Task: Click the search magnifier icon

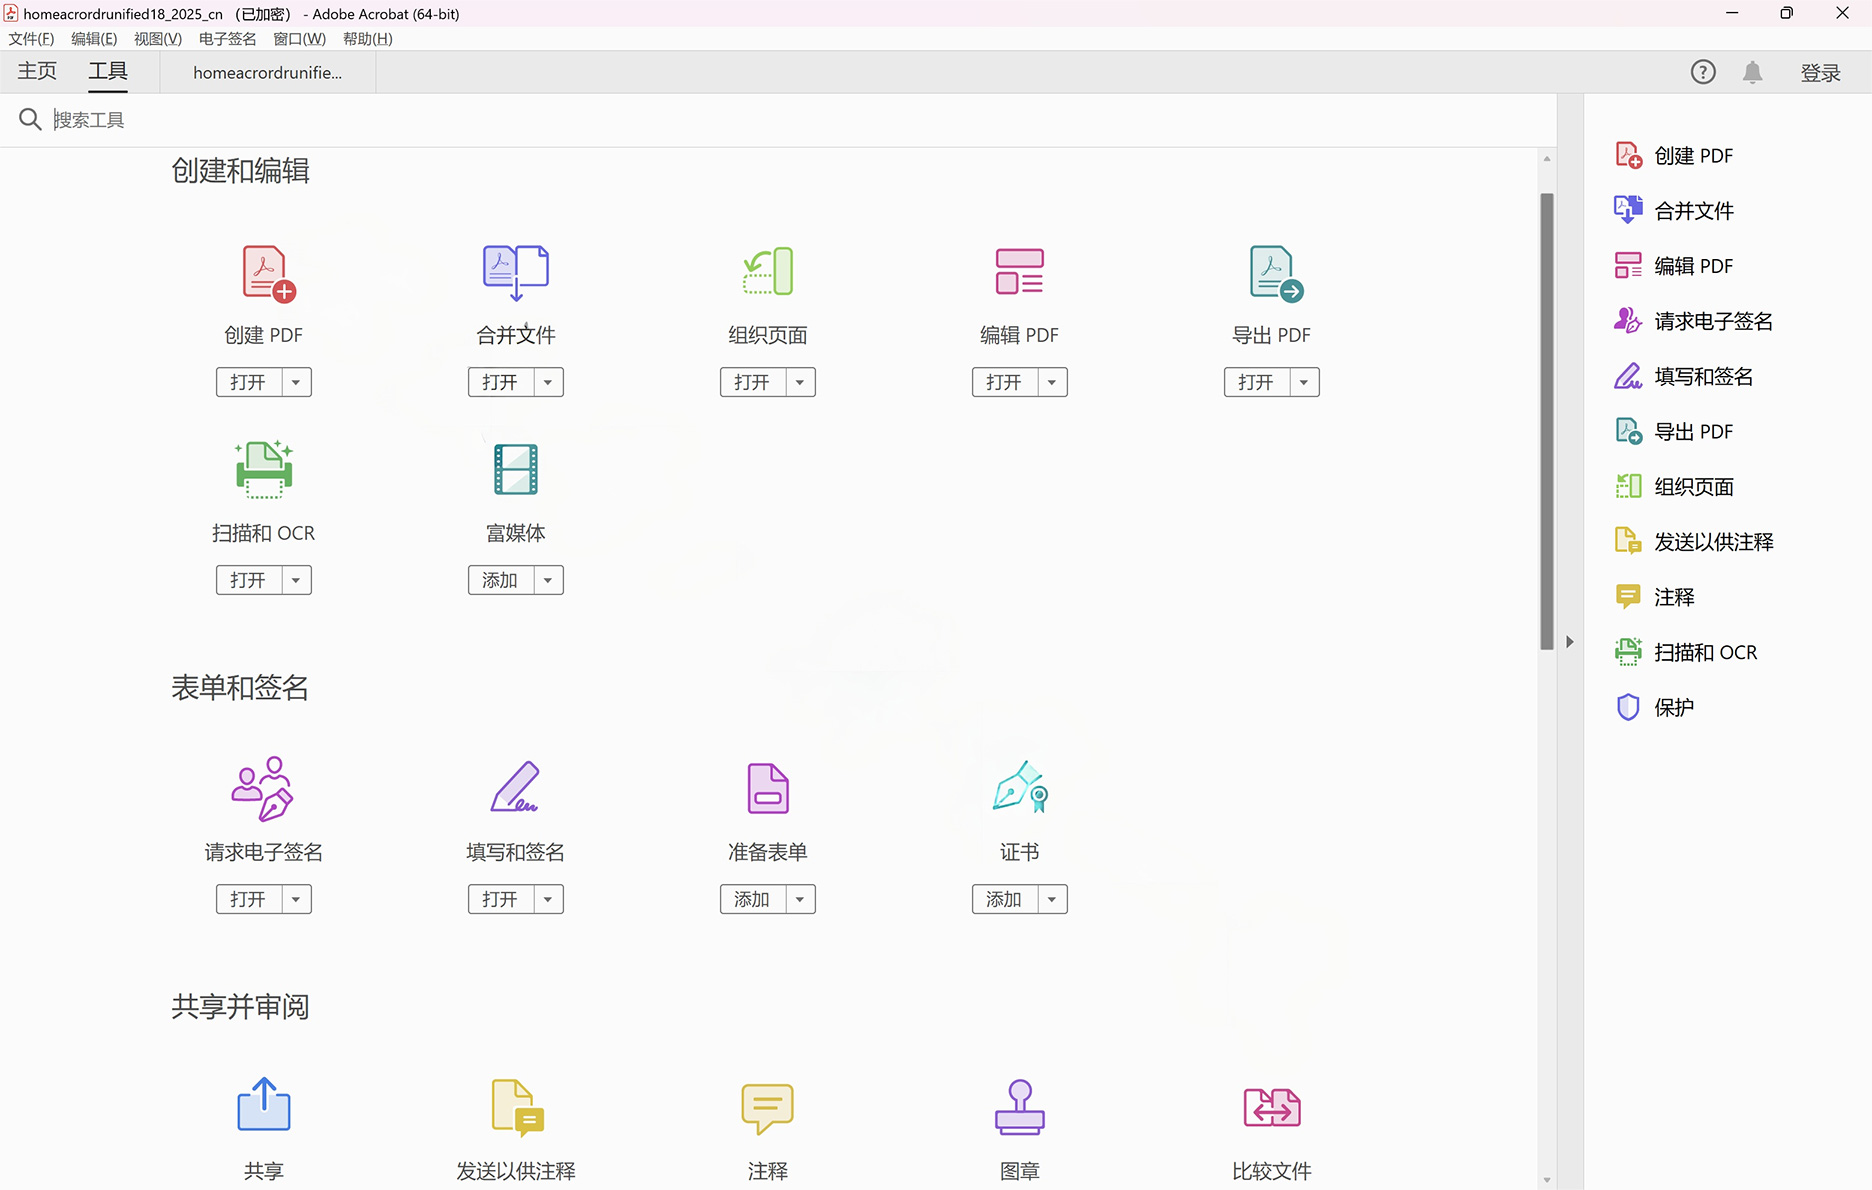Action: (x=30, y=120)
